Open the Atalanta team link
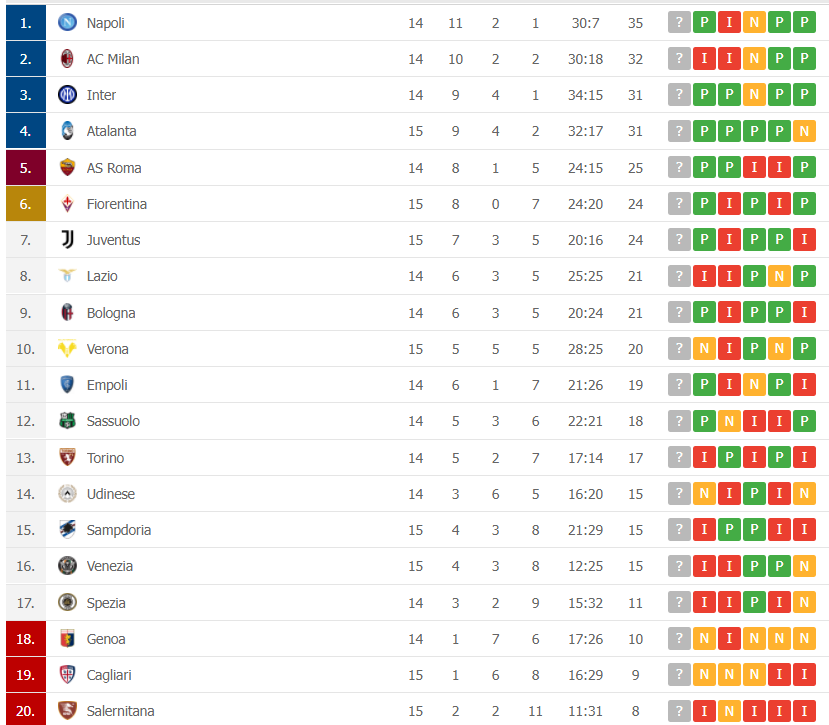Viewport: 829px width, 725px height. 111,131
